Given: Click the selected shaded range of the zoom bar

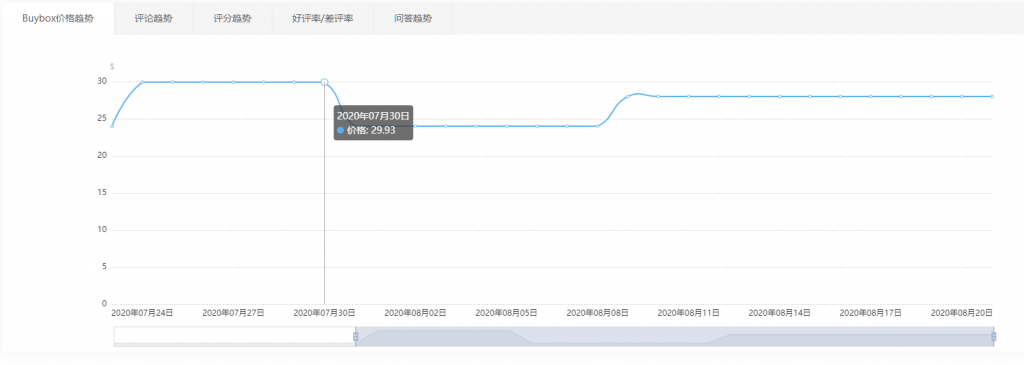Looking at the screenshot, I should tap(674, 336).
